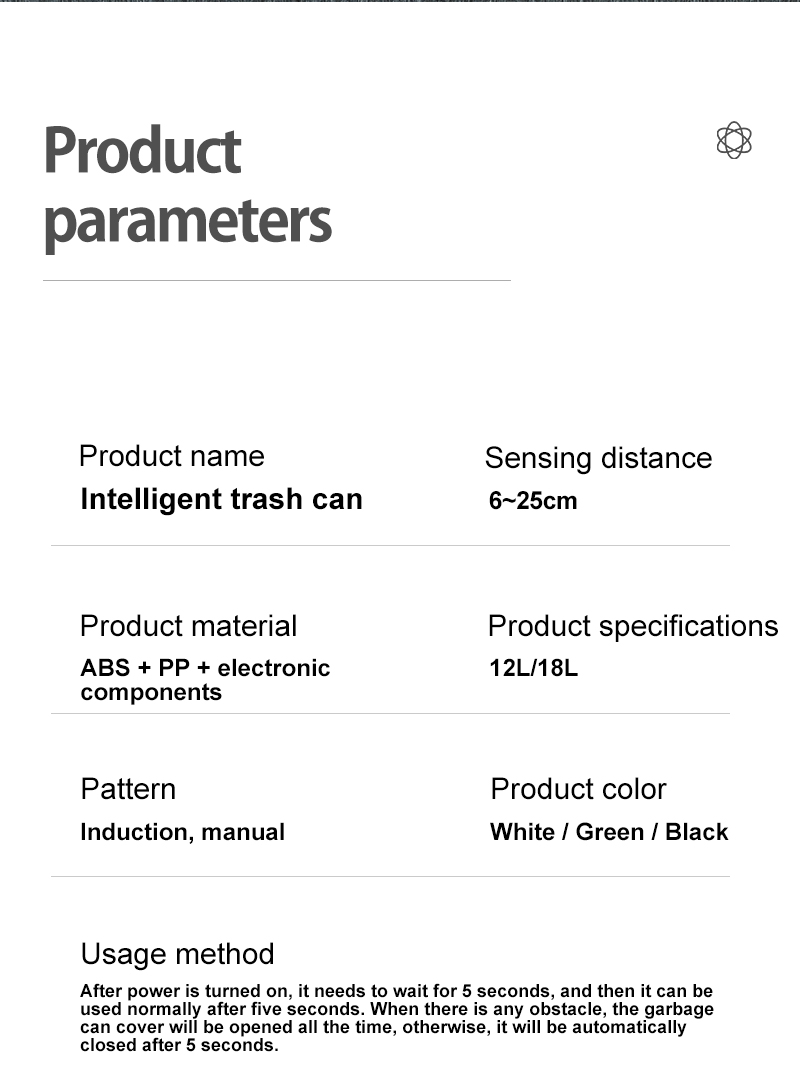
Task: Select the 'Product specifications' label
Action: (x=633, y=627)
